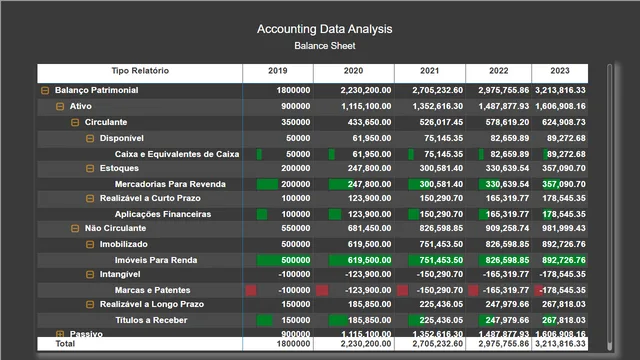
Task: Collapse the Circulante group
Action: click(75, 122)
